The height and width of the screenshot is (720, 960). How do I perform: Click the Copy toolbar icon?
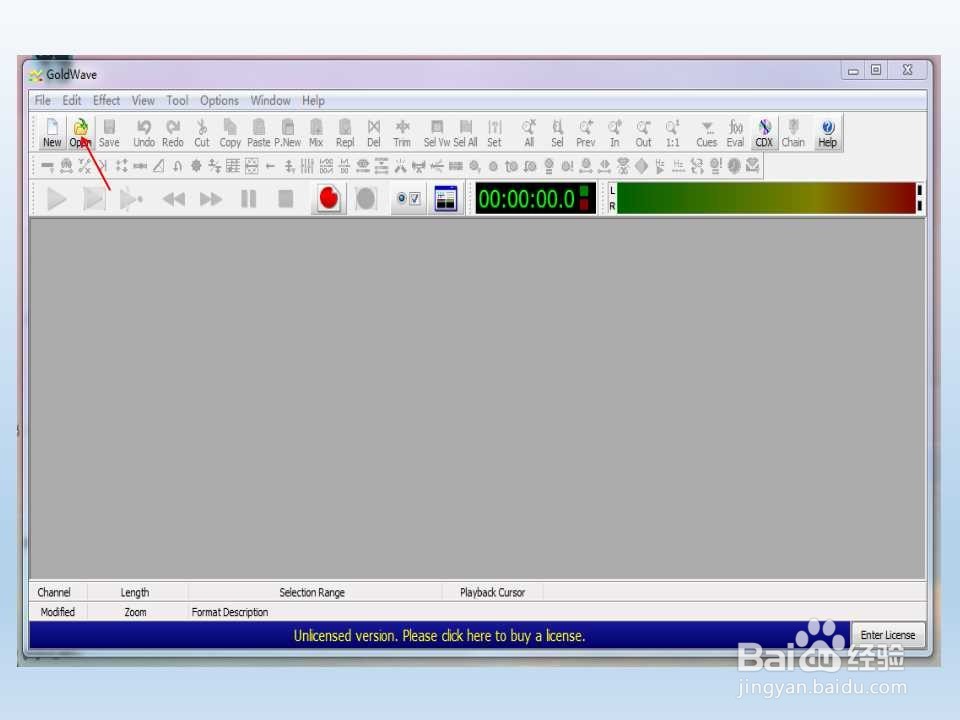(x=230, y=133)
